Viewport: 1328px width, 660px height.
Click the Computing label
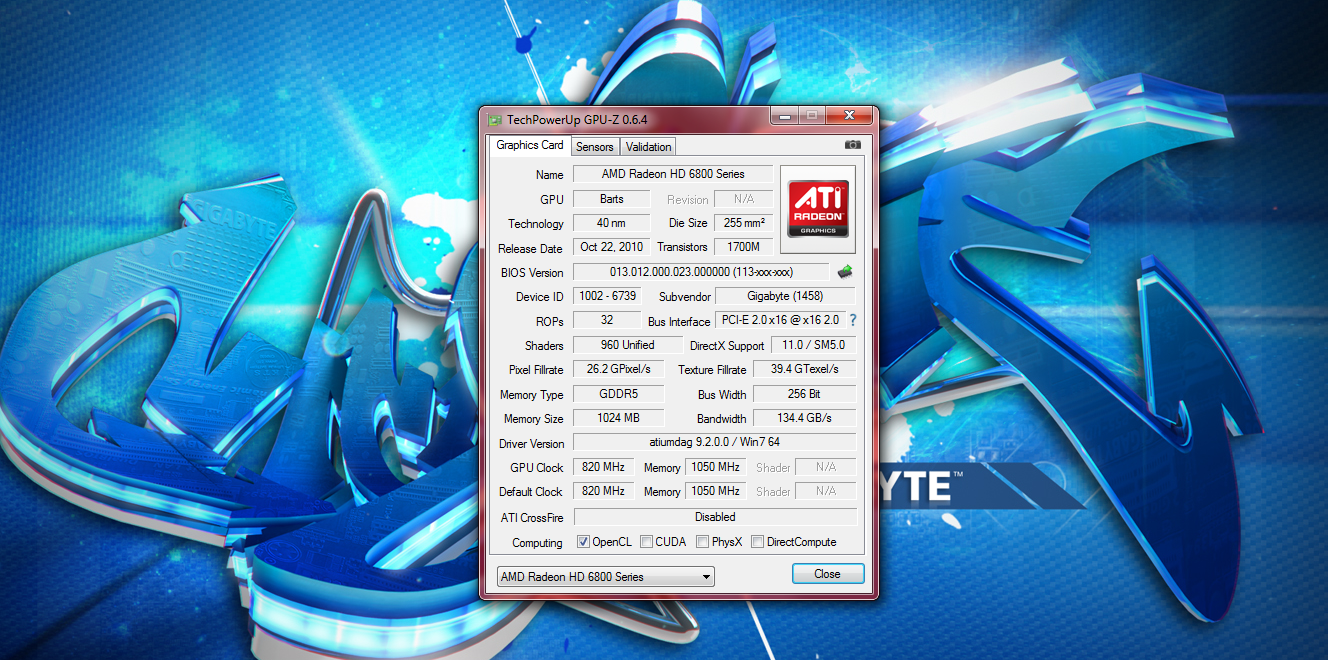(537, 543)
